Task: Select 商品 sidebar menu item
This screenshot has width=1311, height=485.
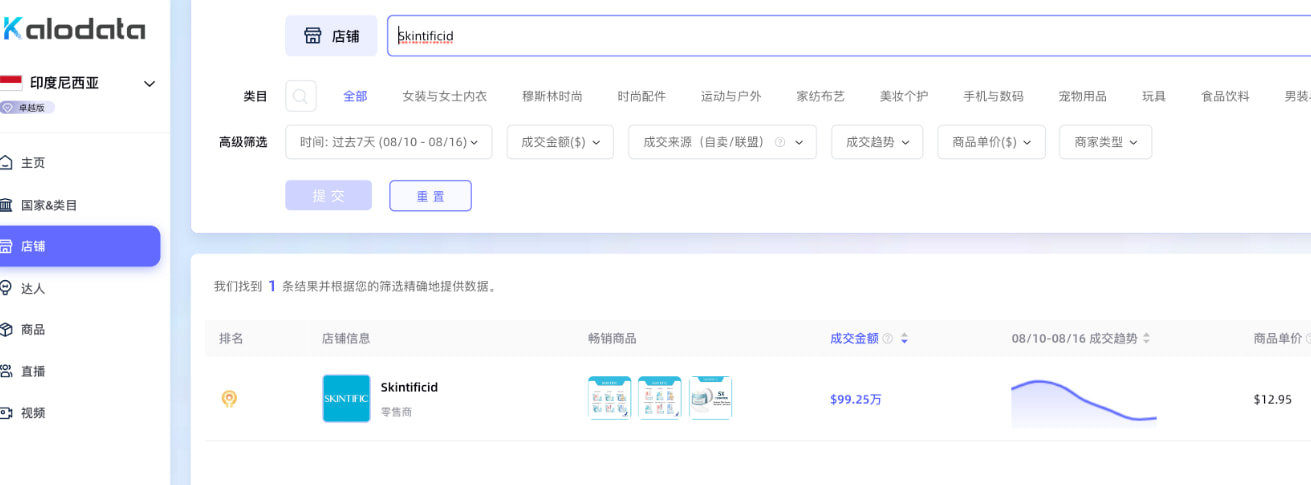Action: (x=33, y=329)
